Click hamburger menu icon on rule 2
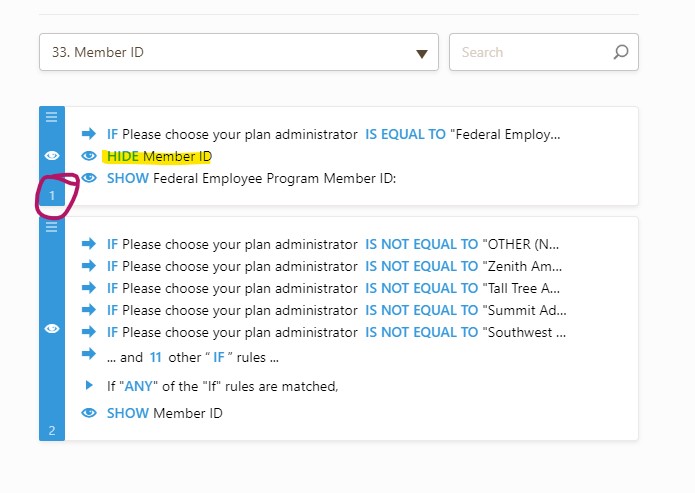 coord(52,227)
